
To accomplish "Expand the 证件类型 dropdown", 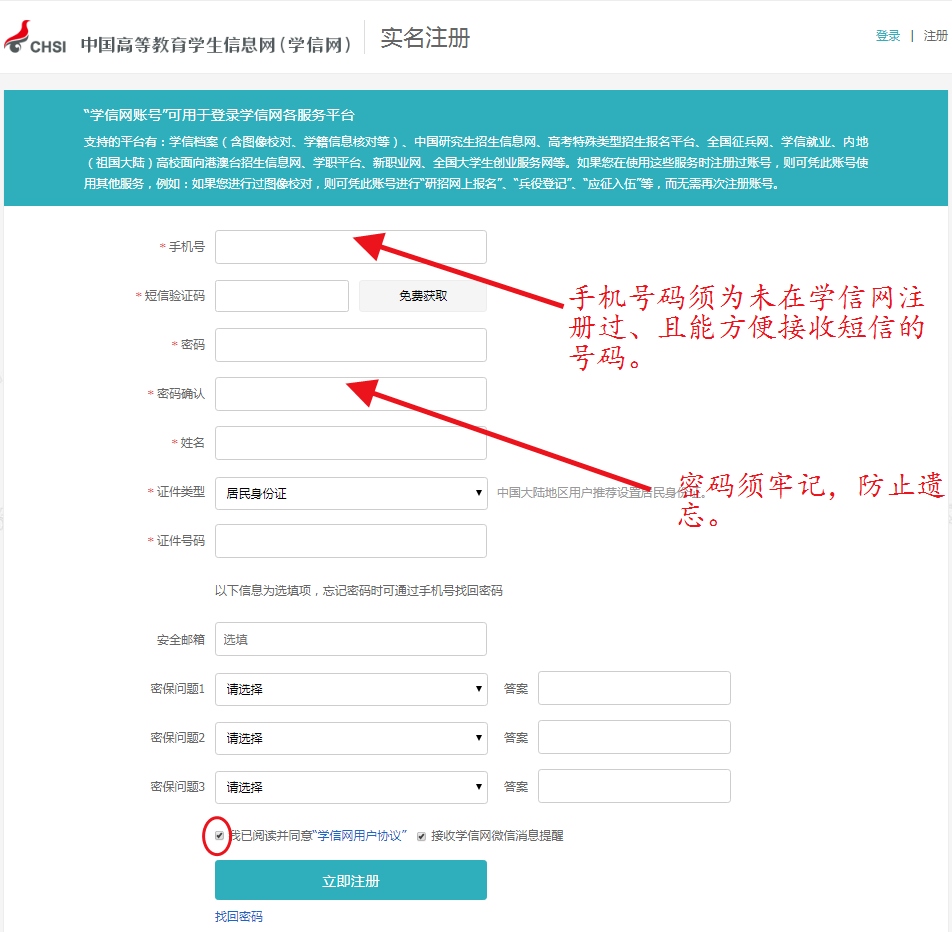I will 350,493.
